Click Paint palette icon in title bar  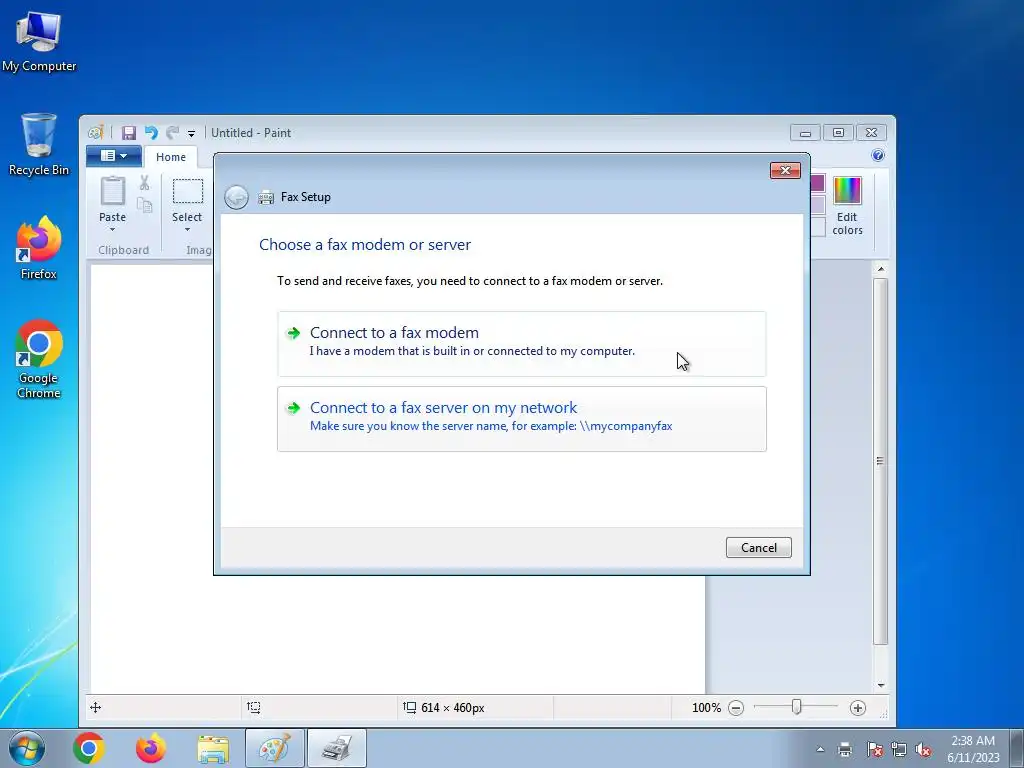pos(95,133)
